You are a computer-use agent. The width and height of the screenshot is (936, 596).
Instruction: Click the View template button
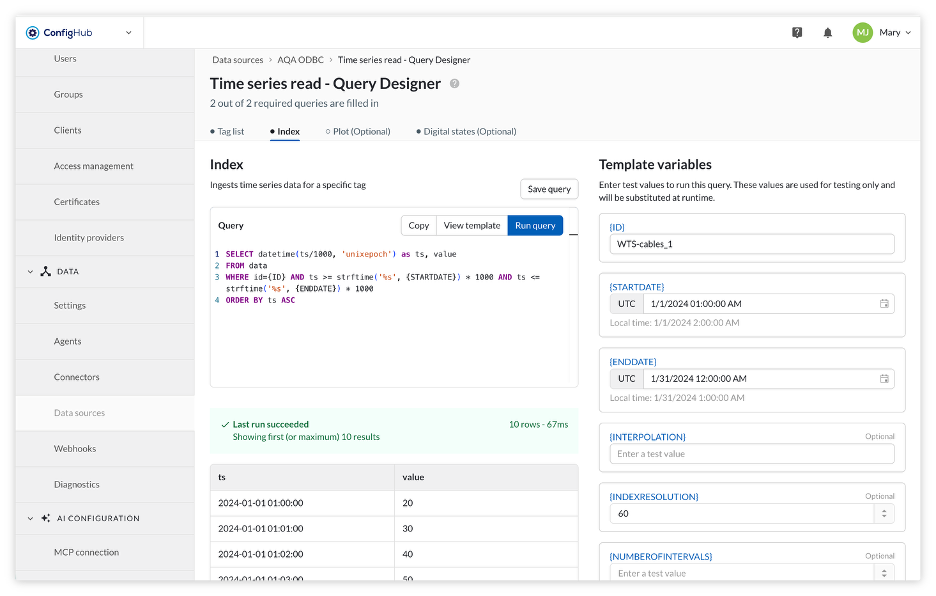pos(472,226)
